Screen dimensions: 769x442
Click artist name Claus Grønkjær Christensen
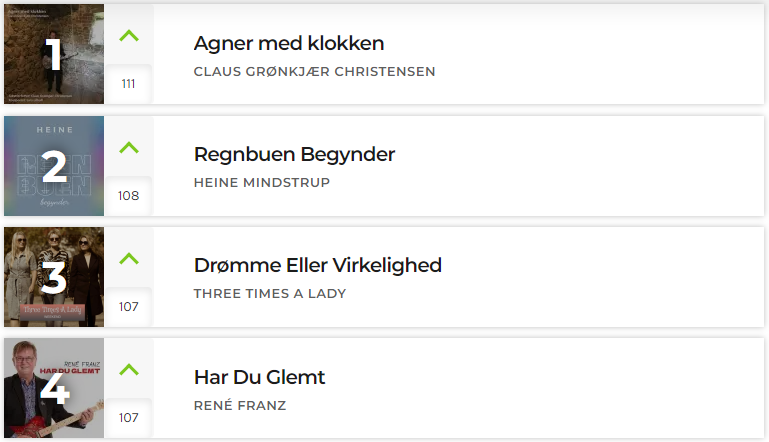(x=314, y=72)
